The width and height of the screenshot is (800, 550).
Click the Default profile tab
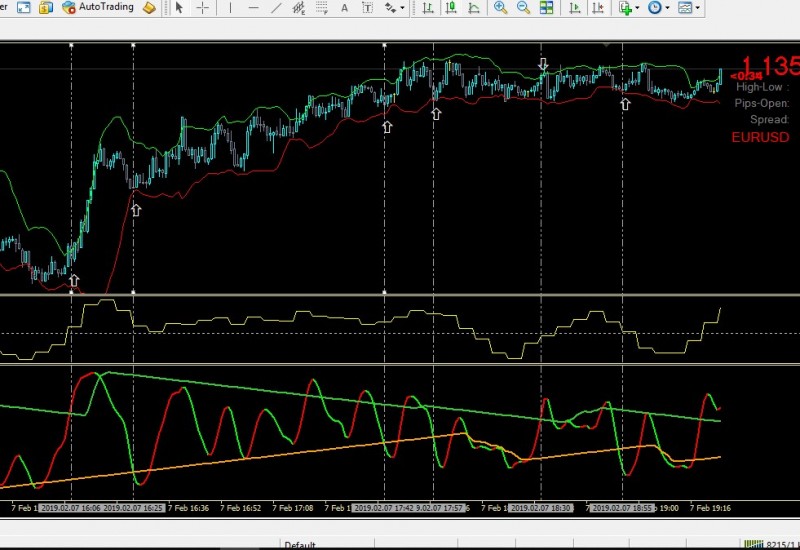click(x=300, y=545)
